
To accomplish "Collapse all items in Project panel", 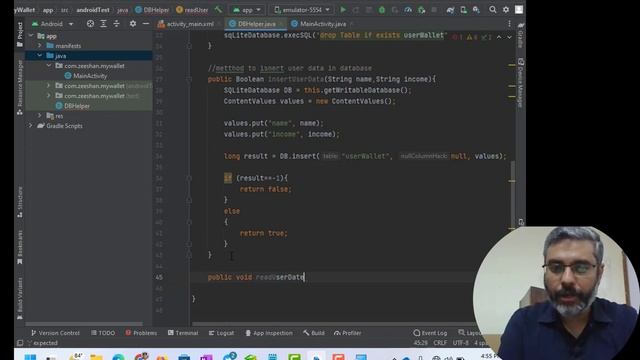I will pos(116,24).
